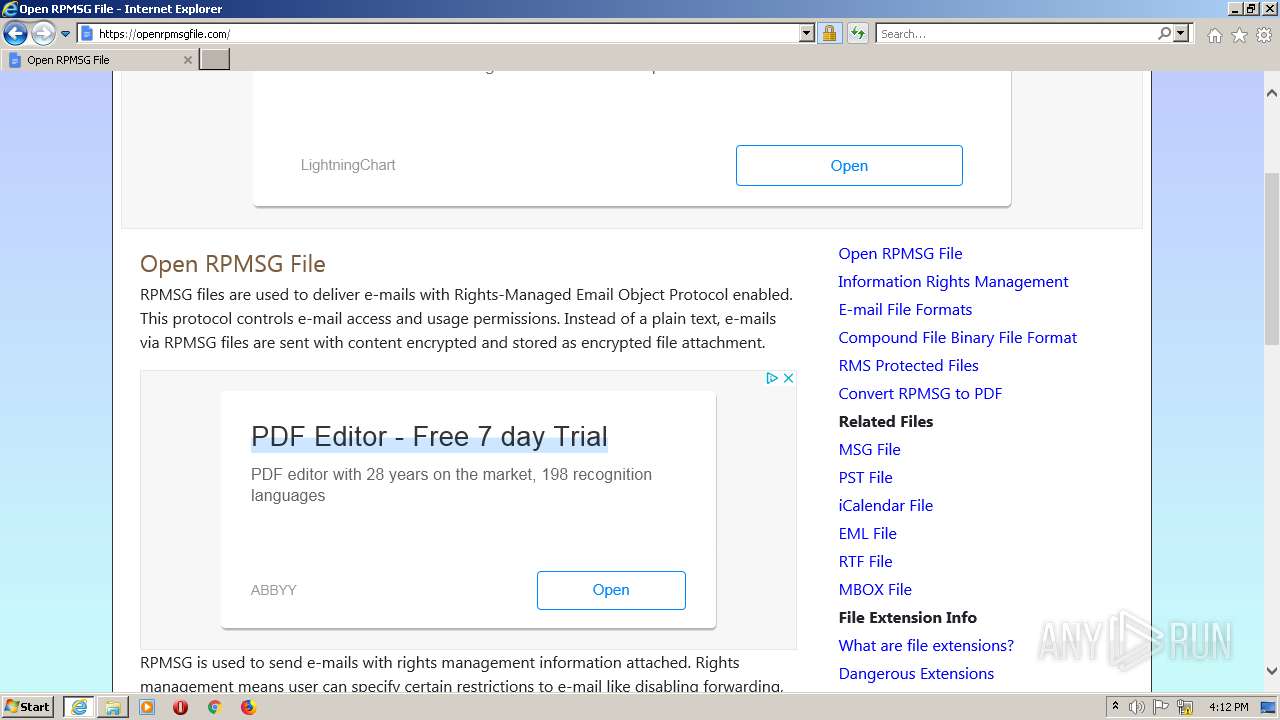Refresh the page with the refresh icon
Viewport: 1280px width, 720px height.
857,34
